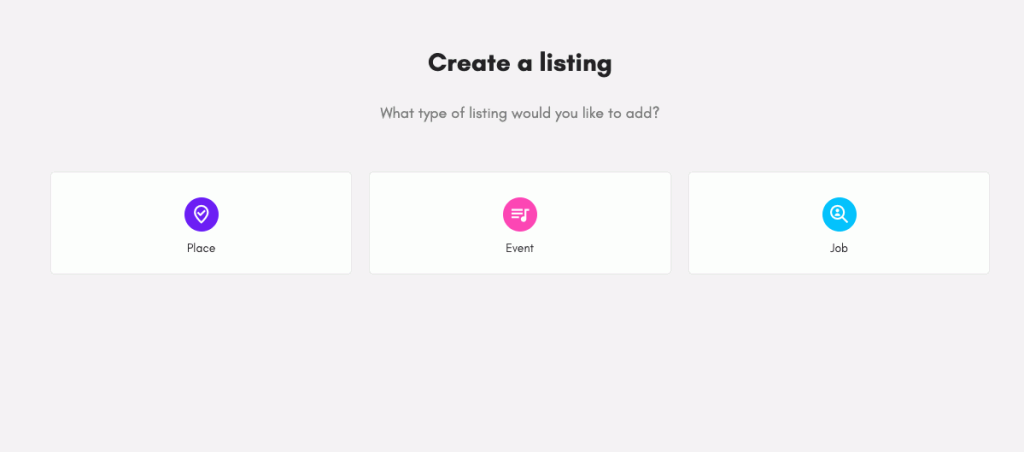Click the "Place" text label
Image resolution: width=1024 pixels, height=452 pixels.
[201, 248]
